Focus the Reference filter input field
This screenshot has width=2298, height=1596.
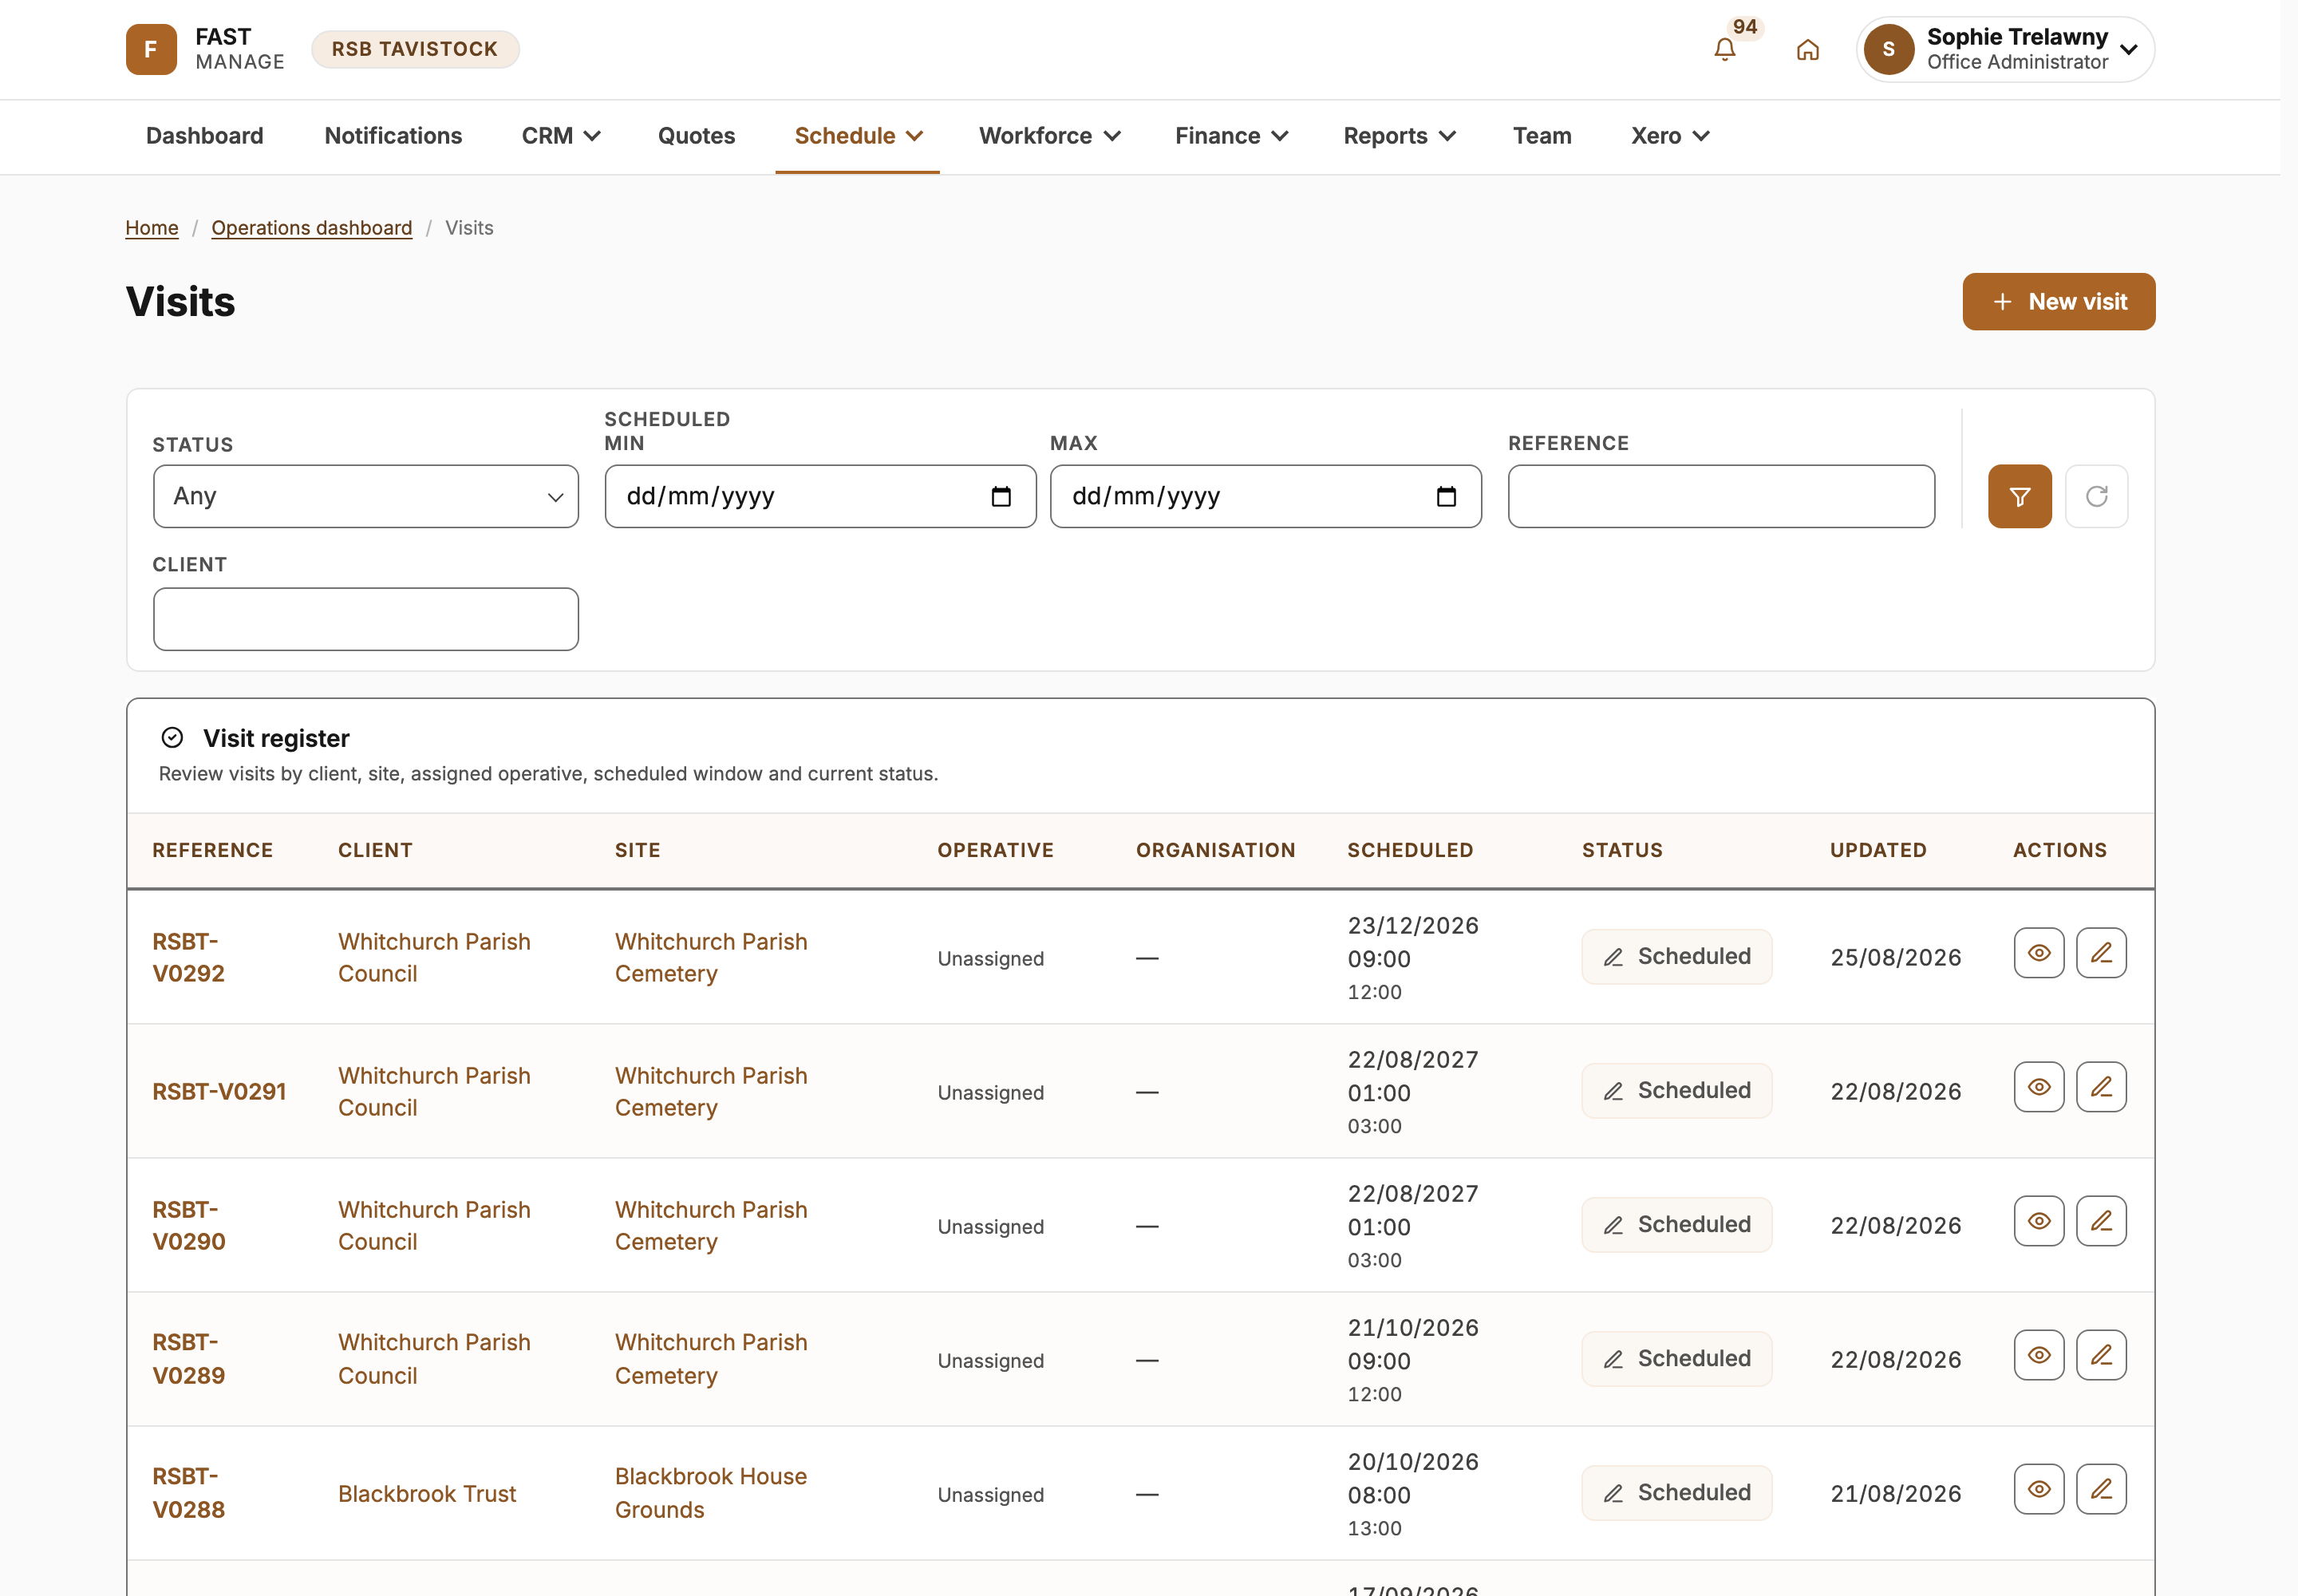pyautogui.click(x=1721, y=496)
